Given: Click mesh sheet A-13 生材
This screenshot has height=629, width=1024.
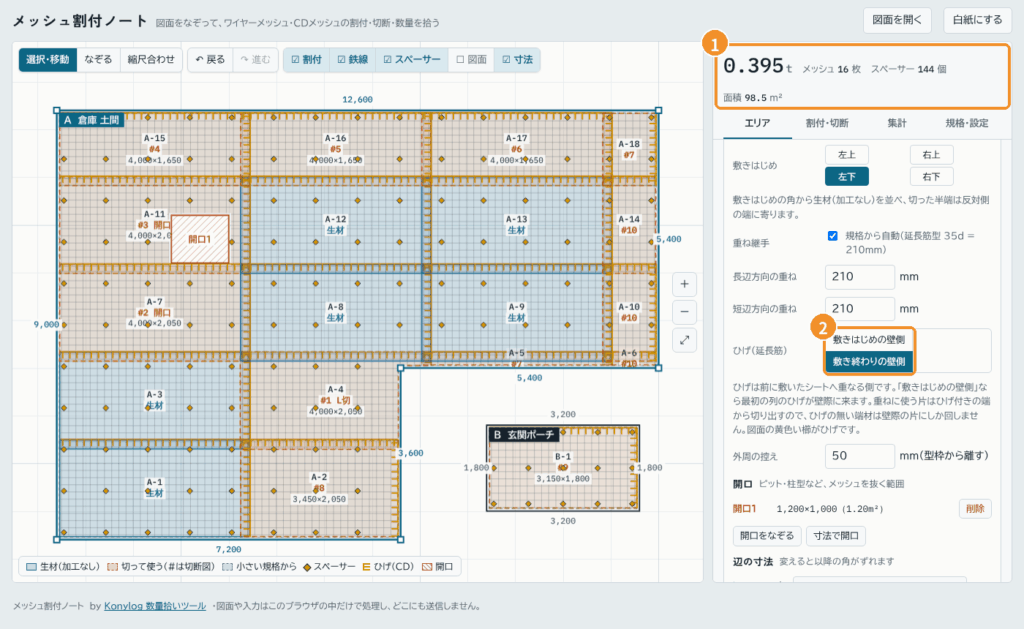Looking at the screenshot, I should (516, 225).
